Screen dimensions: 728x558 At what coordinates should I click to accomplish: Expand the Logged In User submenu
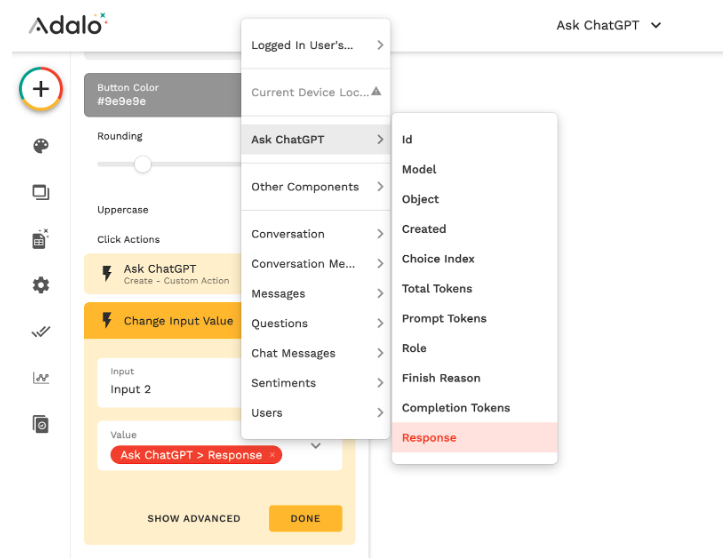[315, 45]
